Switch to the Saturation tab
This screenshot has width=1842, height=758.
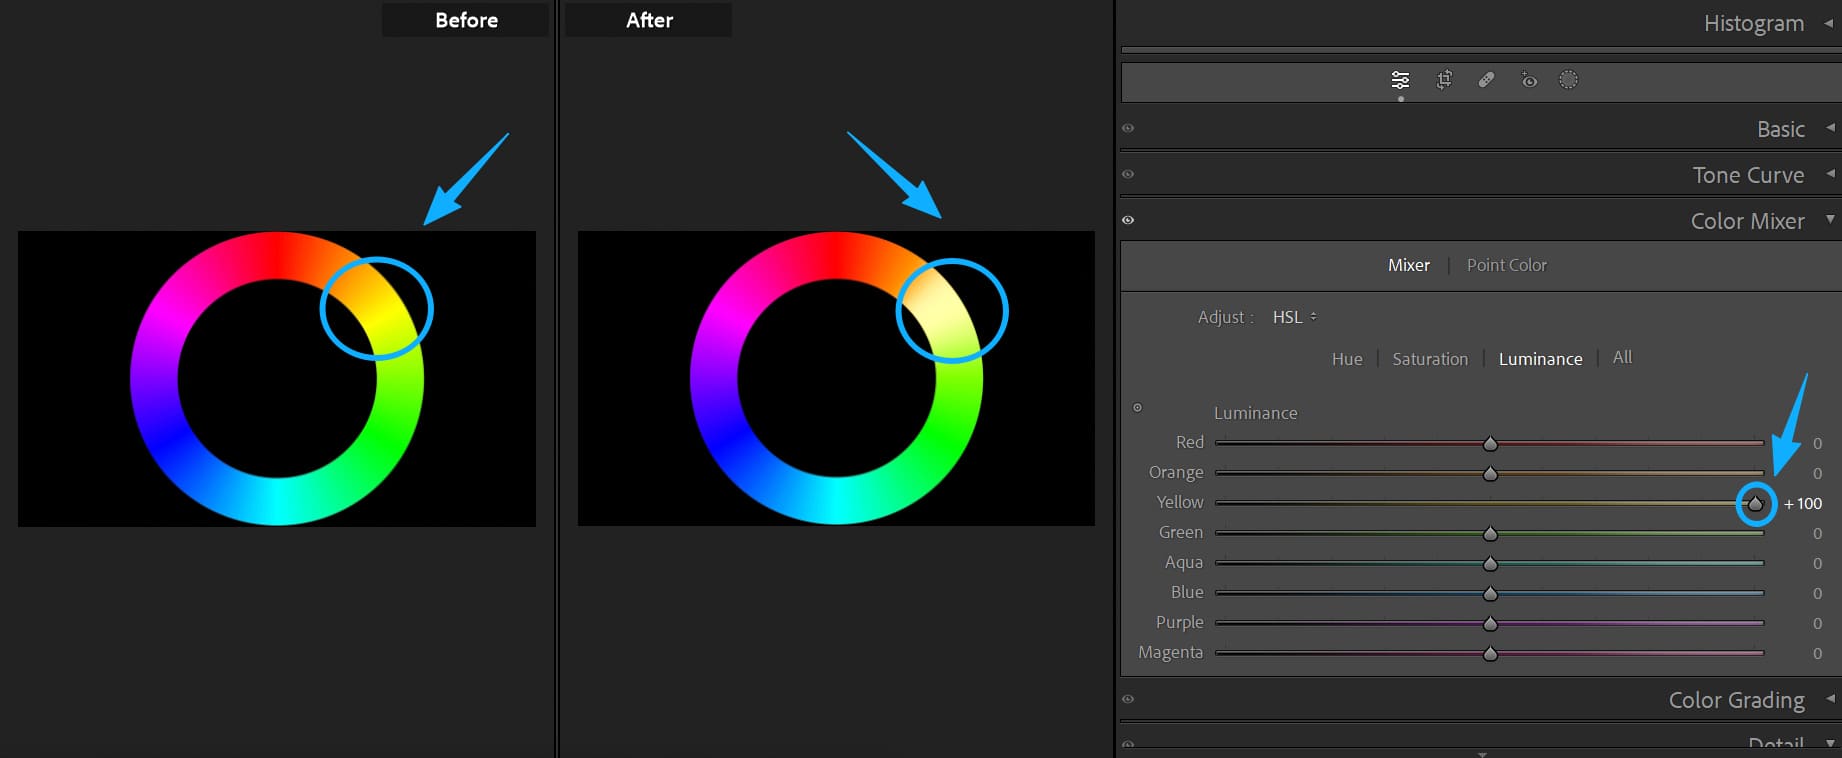1430,359
